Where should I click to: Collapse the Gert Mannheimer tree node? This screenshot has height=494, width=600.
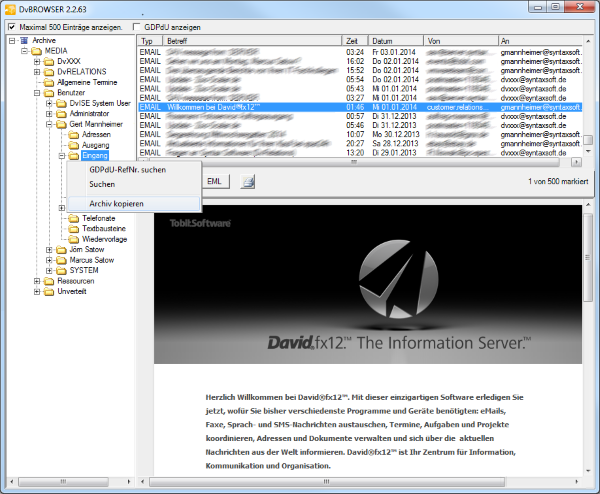click(x=49, y=124)
